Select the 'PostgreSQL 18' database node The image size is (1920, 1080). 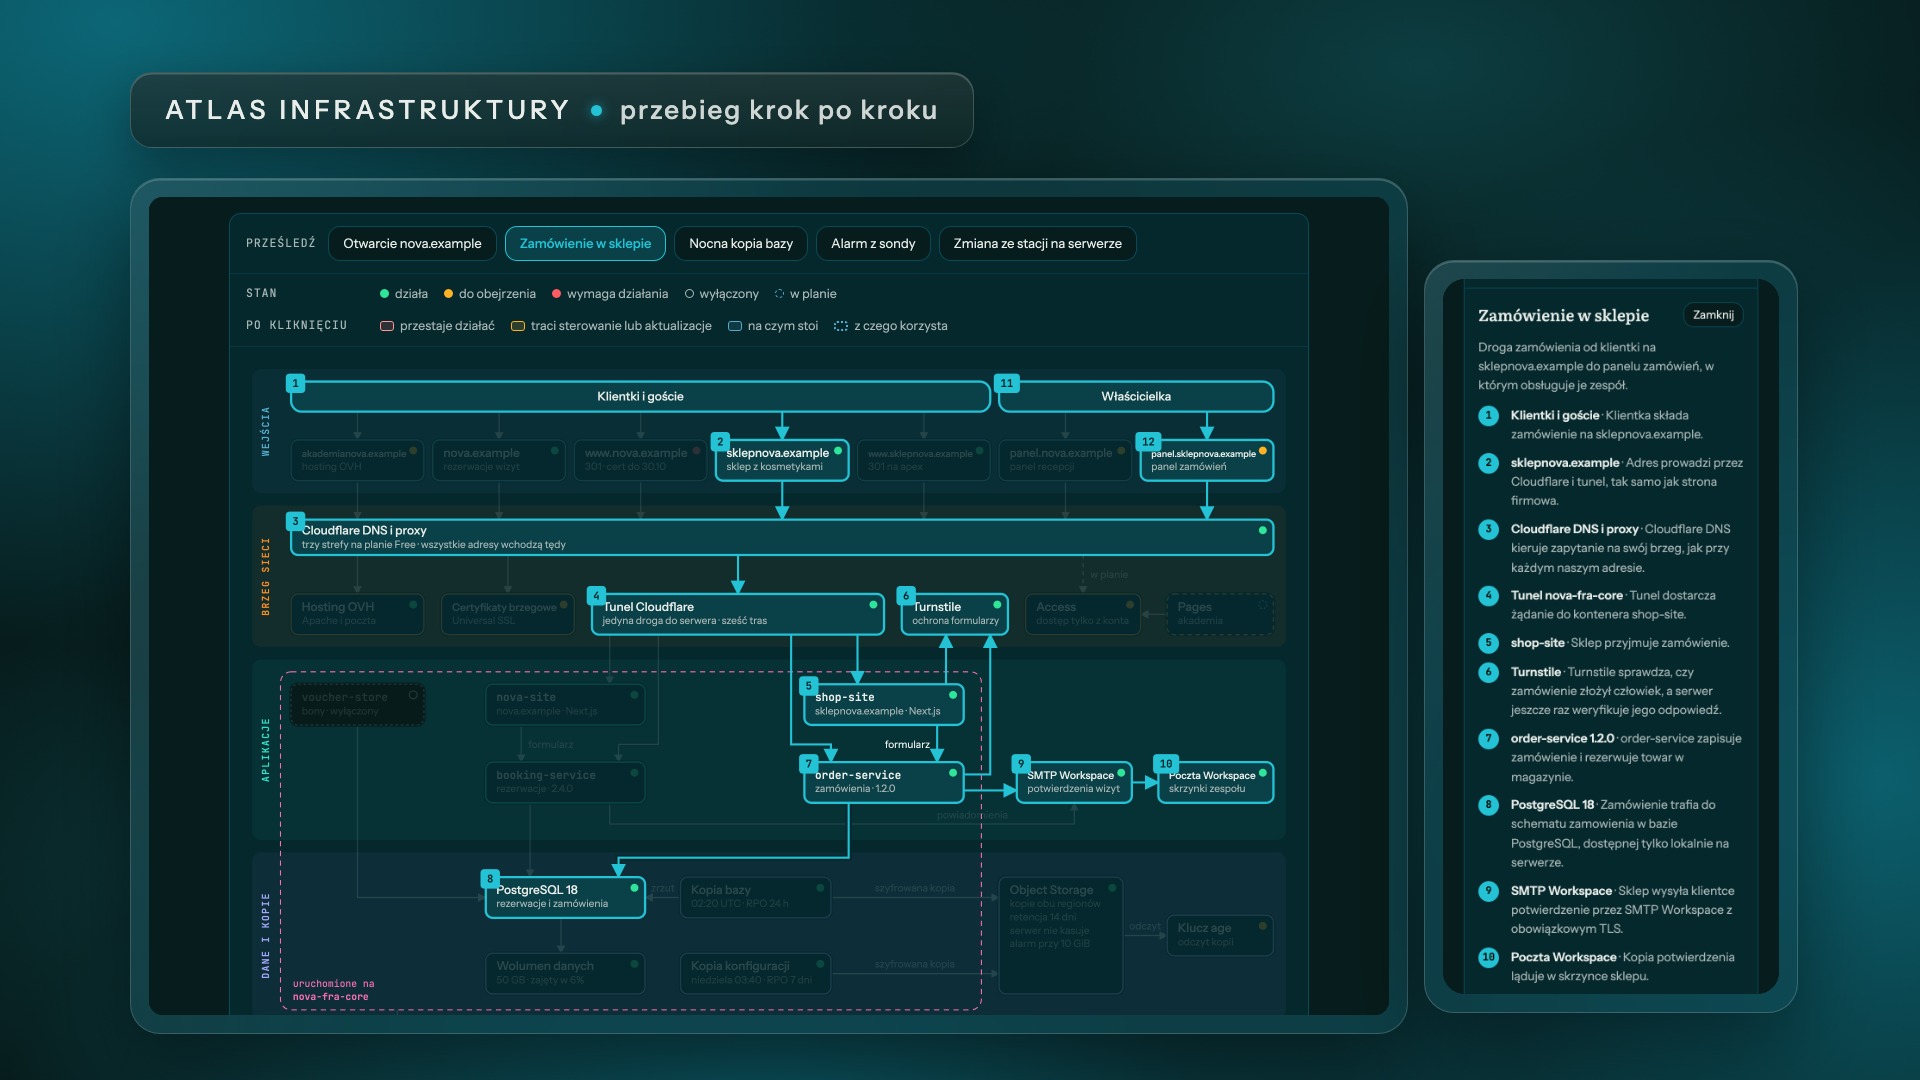coord(565,897)
